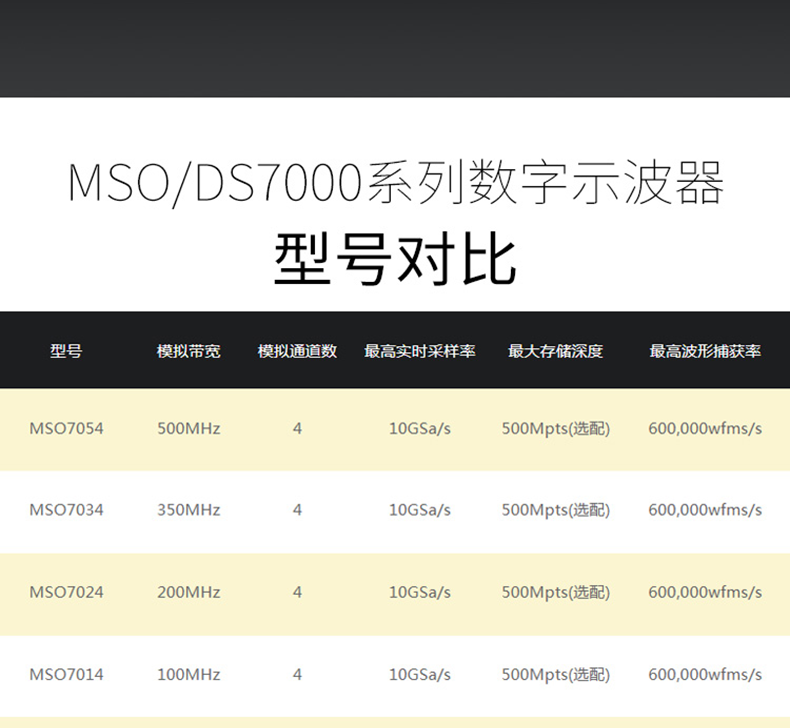Viewport: 790px width, 728px height.
Task: Click the MSO7014 model cell
Action: point(67,674)
